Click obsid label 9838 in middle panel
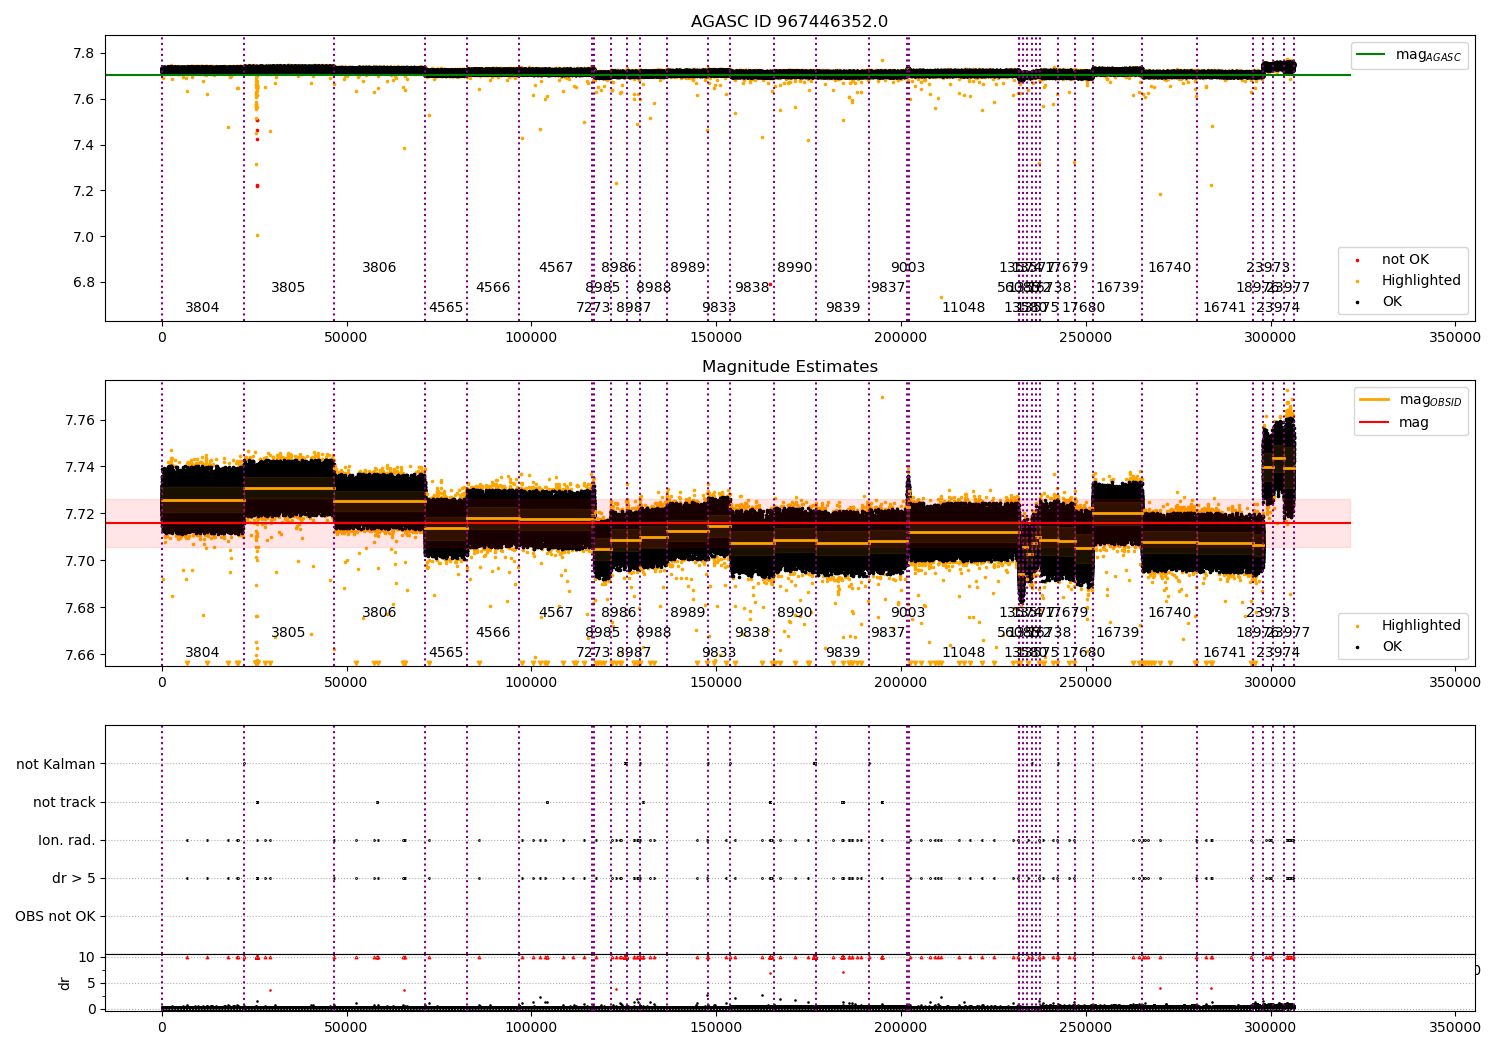Viewport: 1500px width, 1050px height. (x=752, y=633)
